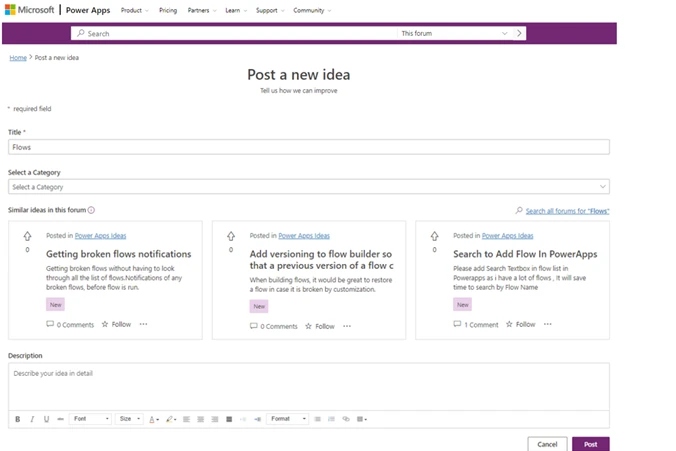Expand the Select a Category dropdown
Screen dimensions: 676x451
click(309, 187)
